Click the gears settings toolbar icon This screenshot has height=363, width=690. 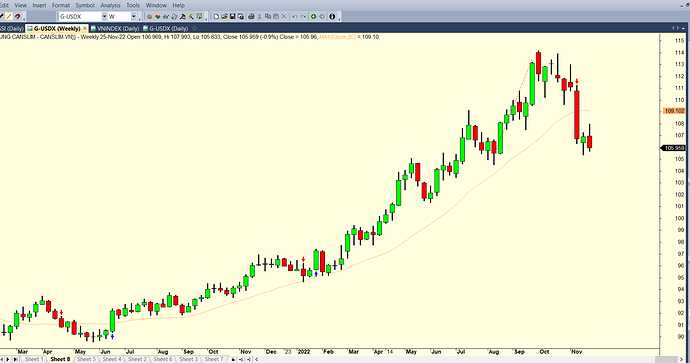(x=174, y=17)
